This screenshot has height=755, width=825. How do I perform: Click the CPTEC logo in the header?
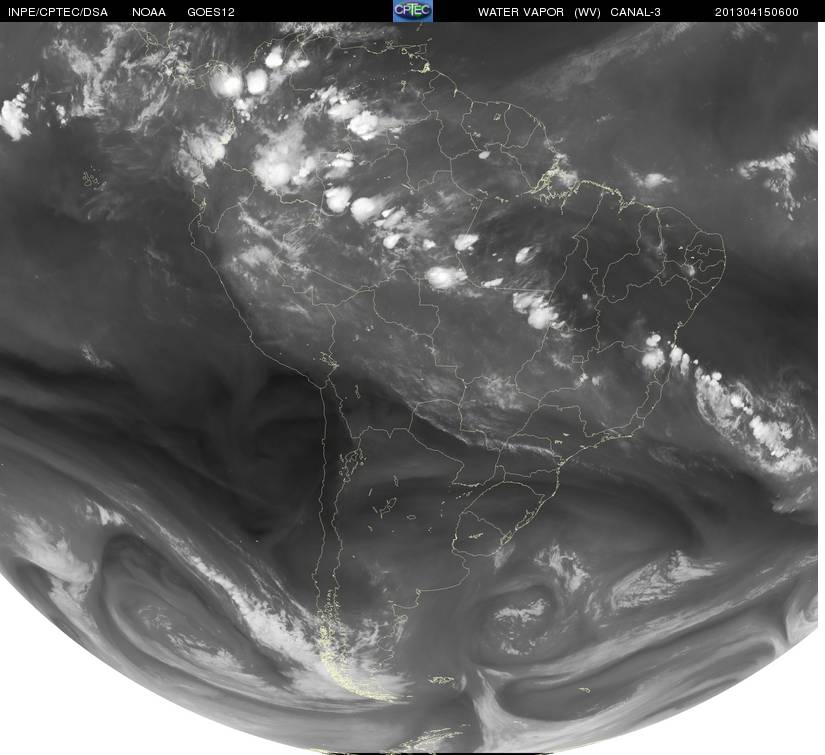click(413, 11)
